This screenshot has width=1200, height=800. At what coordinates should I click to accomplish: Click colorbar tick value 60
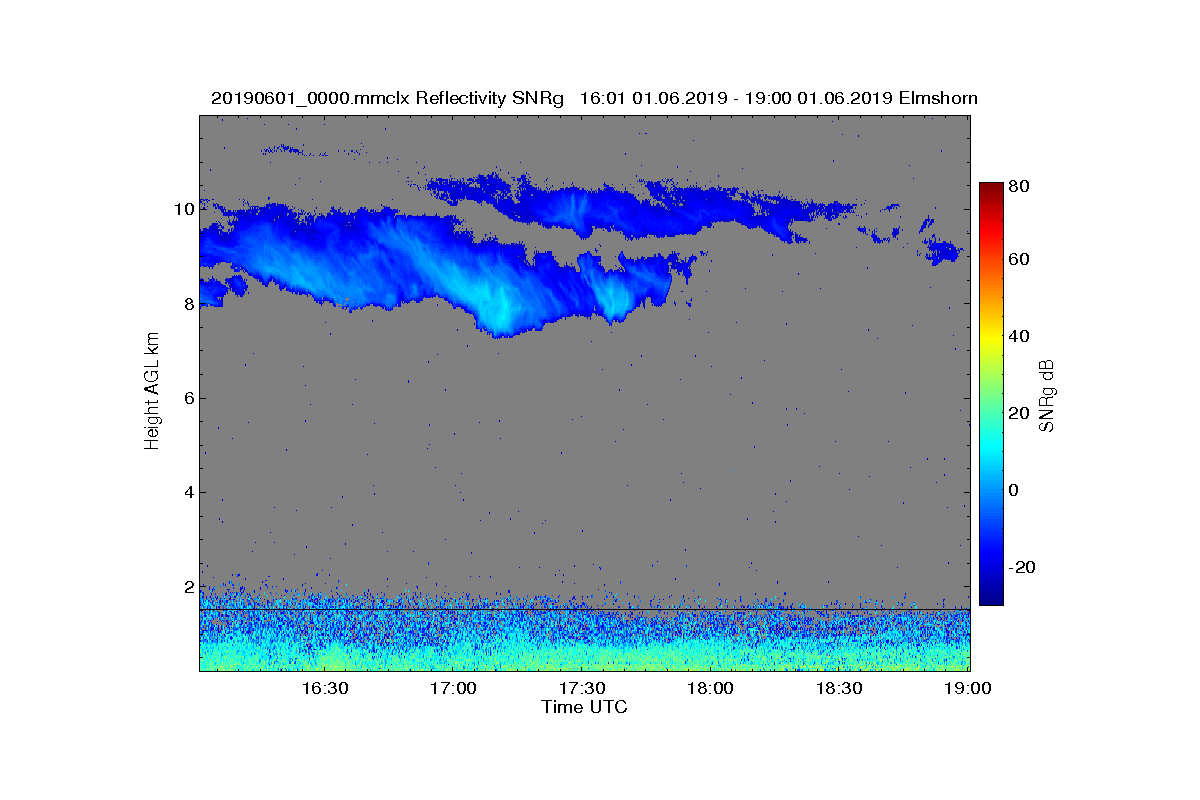1021,260
